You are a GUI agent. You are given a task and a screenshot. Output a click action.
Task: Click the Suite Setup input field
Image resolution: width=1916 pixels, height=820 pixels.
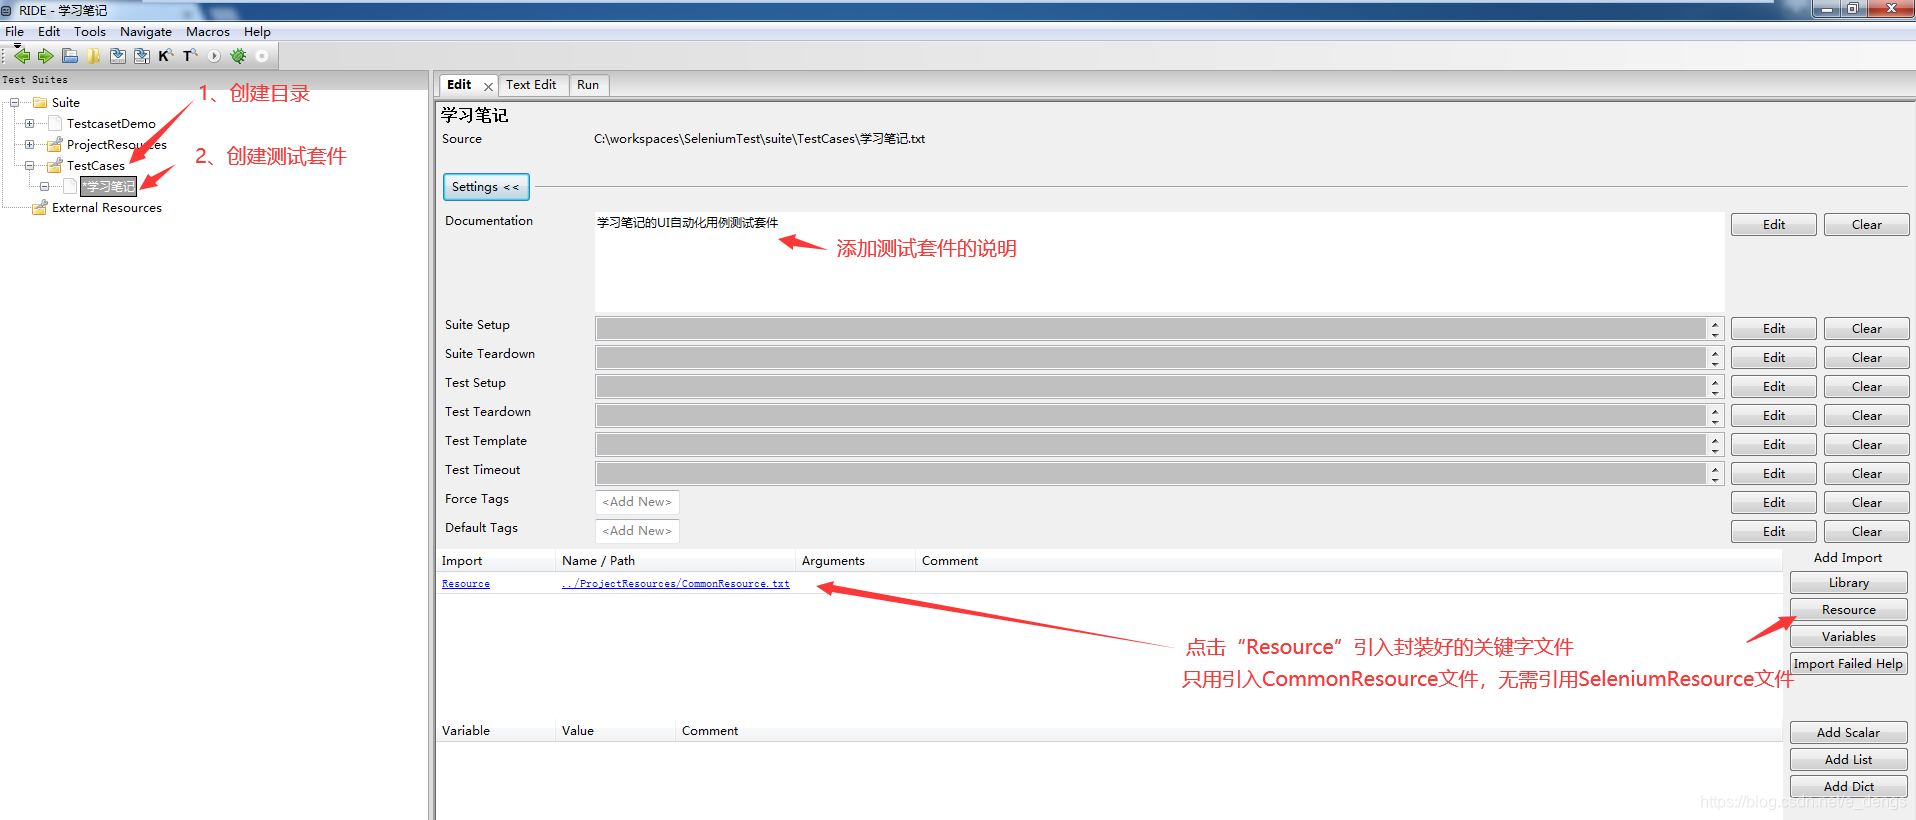pyautogui.click(x=1151, y=329)
